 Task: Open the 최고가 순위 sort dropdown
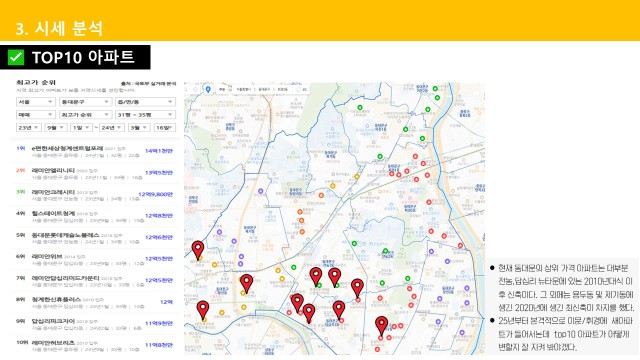click(85, 115)
